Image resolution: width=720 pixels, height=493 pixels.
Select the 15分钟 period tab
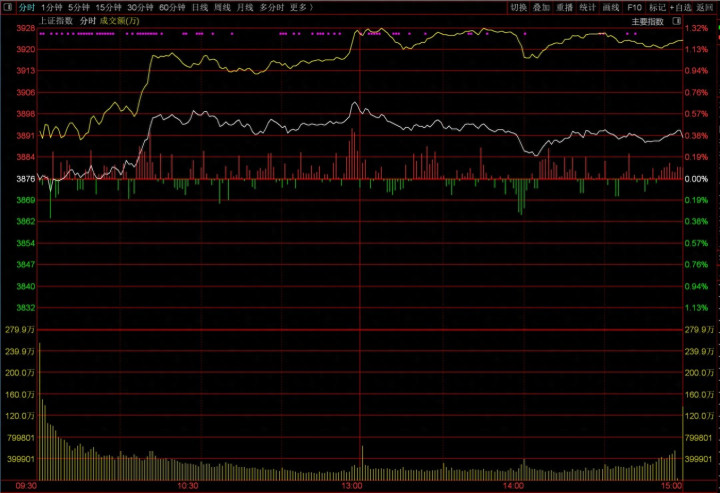pos(108,7)
